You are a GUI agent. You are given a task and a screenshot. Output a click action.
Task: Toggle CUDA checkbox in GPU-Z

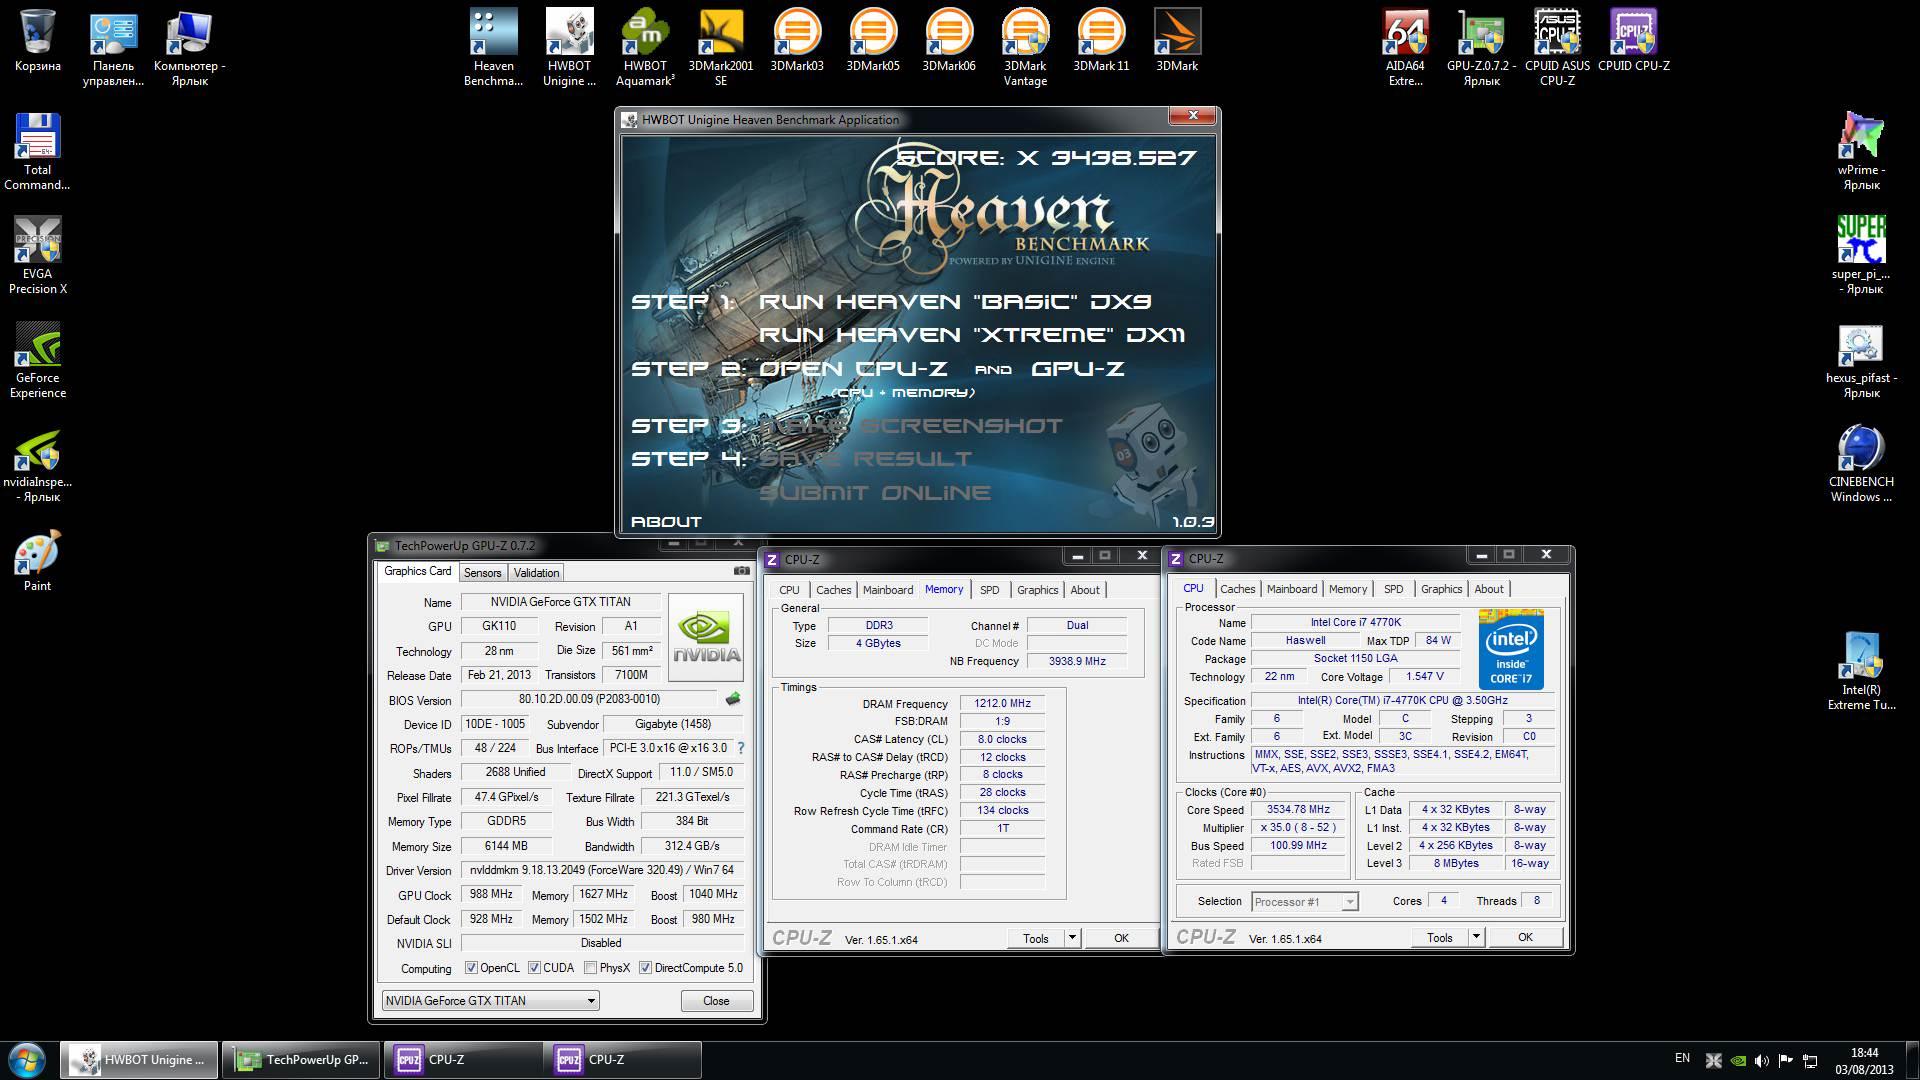pyautogui.click(x=534, y=968)
